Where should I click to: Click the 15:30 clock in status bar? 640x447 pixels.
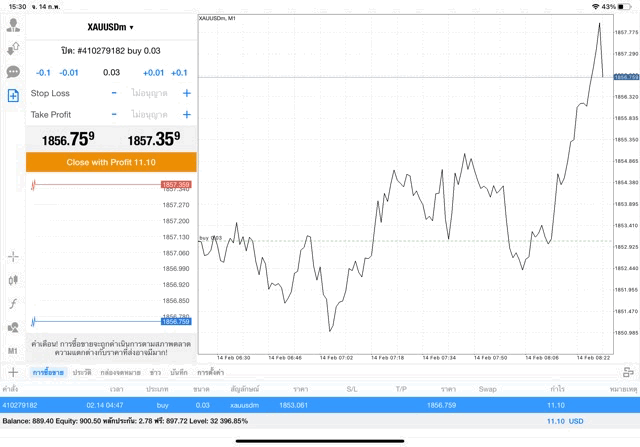[x=17, y=7]
